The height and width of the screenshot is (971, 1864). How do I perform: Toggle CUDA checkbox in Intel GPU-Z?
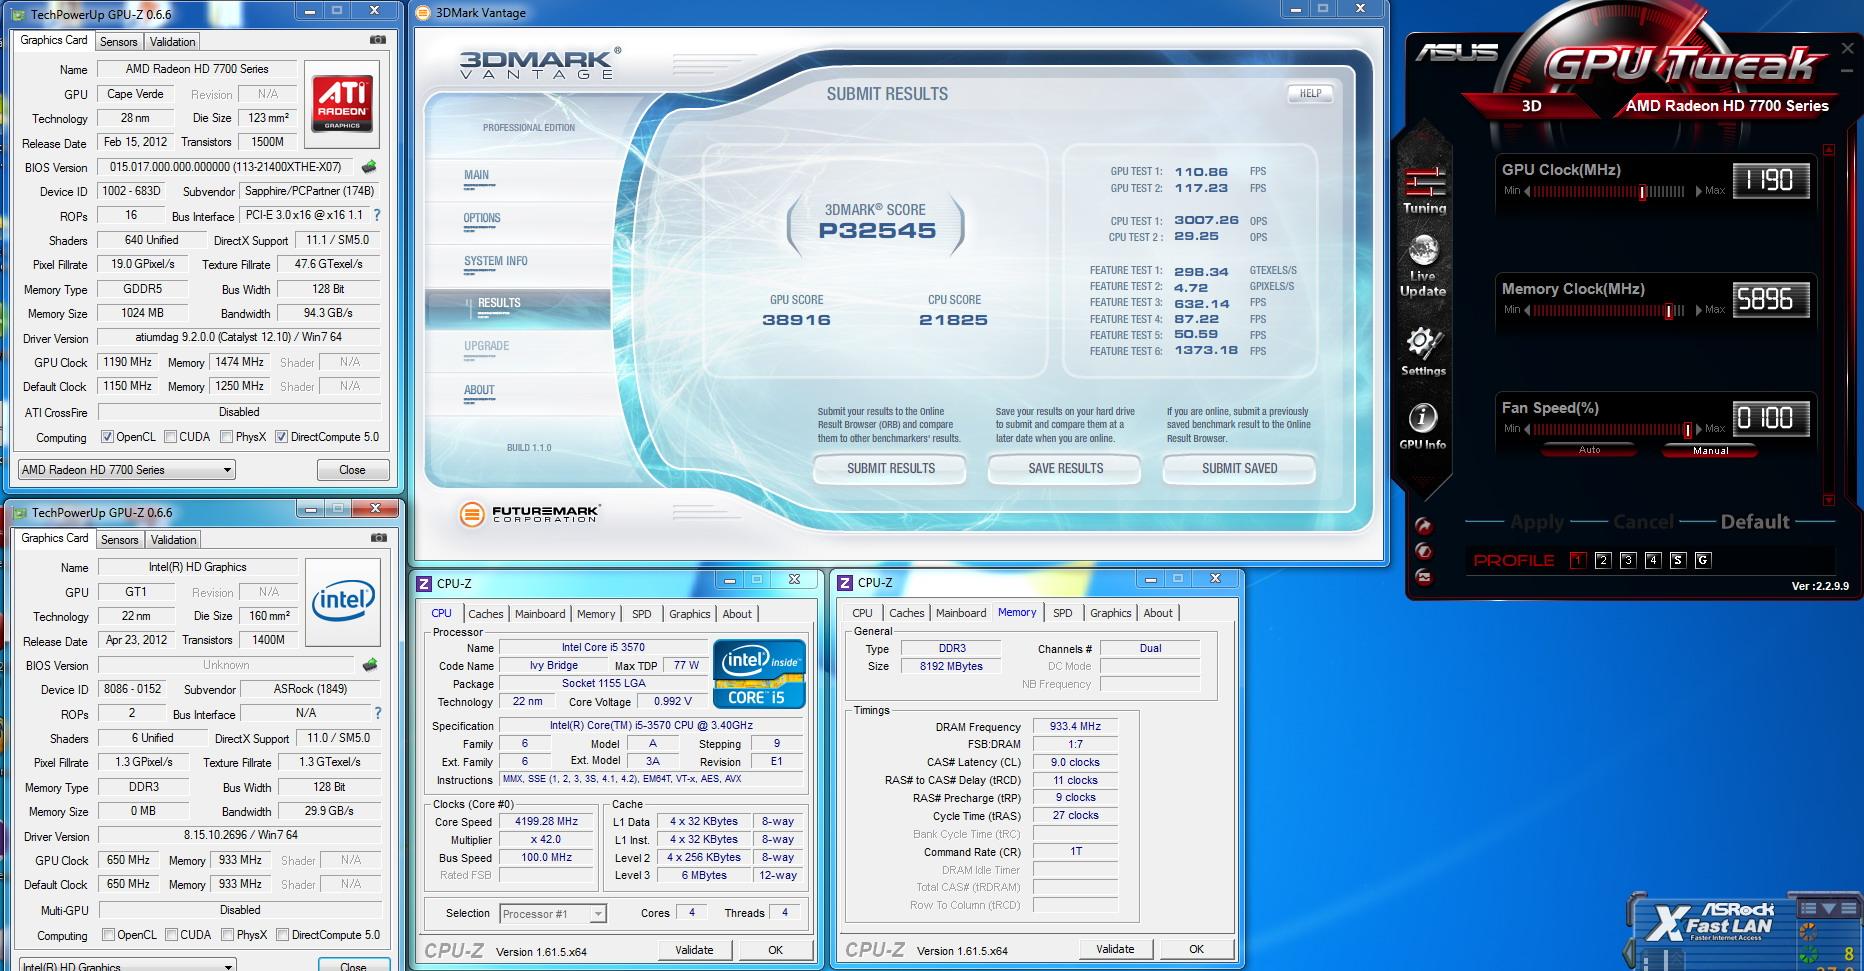(x=172, y=935)
